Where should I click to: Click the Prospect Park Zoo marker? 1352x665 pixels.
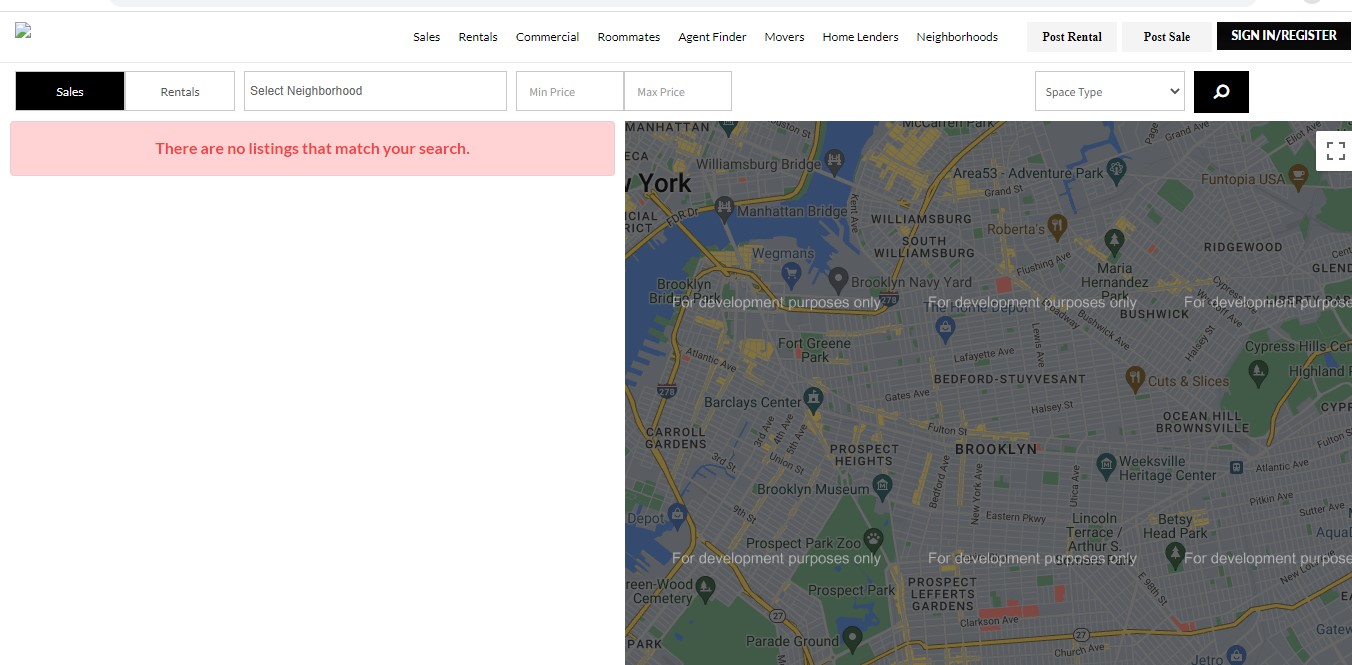(874, 539)
